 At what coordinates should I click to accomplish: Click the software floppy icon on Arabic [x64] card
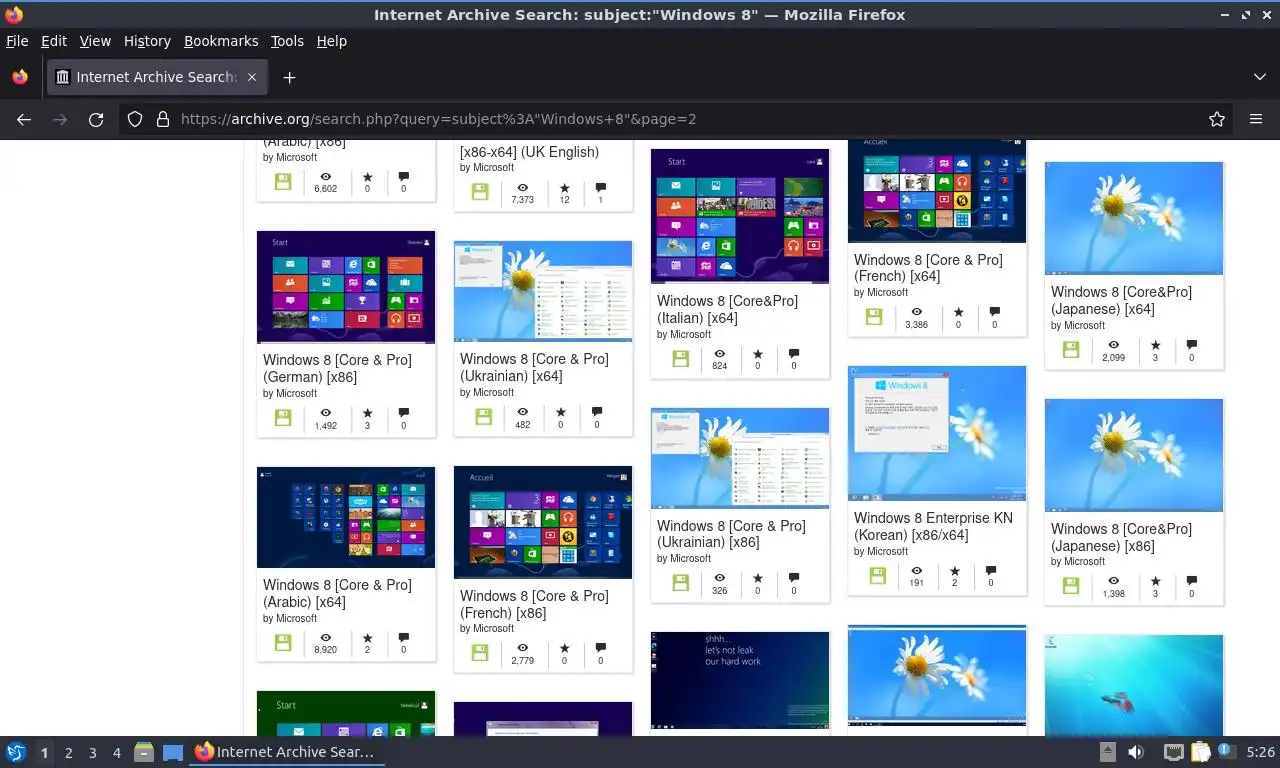283,642
